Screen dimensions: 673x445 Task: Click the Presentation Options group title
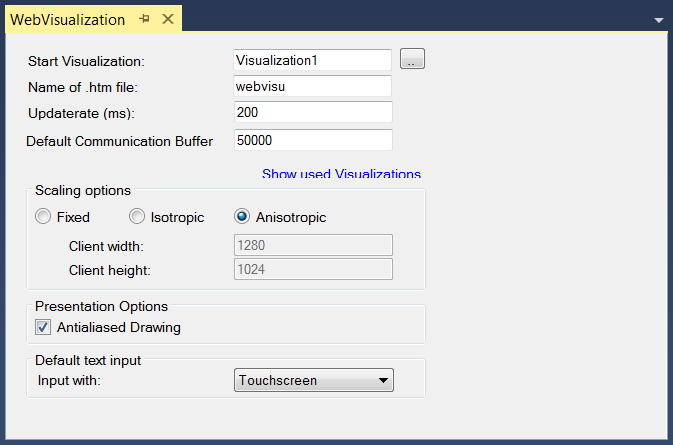coord(101,306)
